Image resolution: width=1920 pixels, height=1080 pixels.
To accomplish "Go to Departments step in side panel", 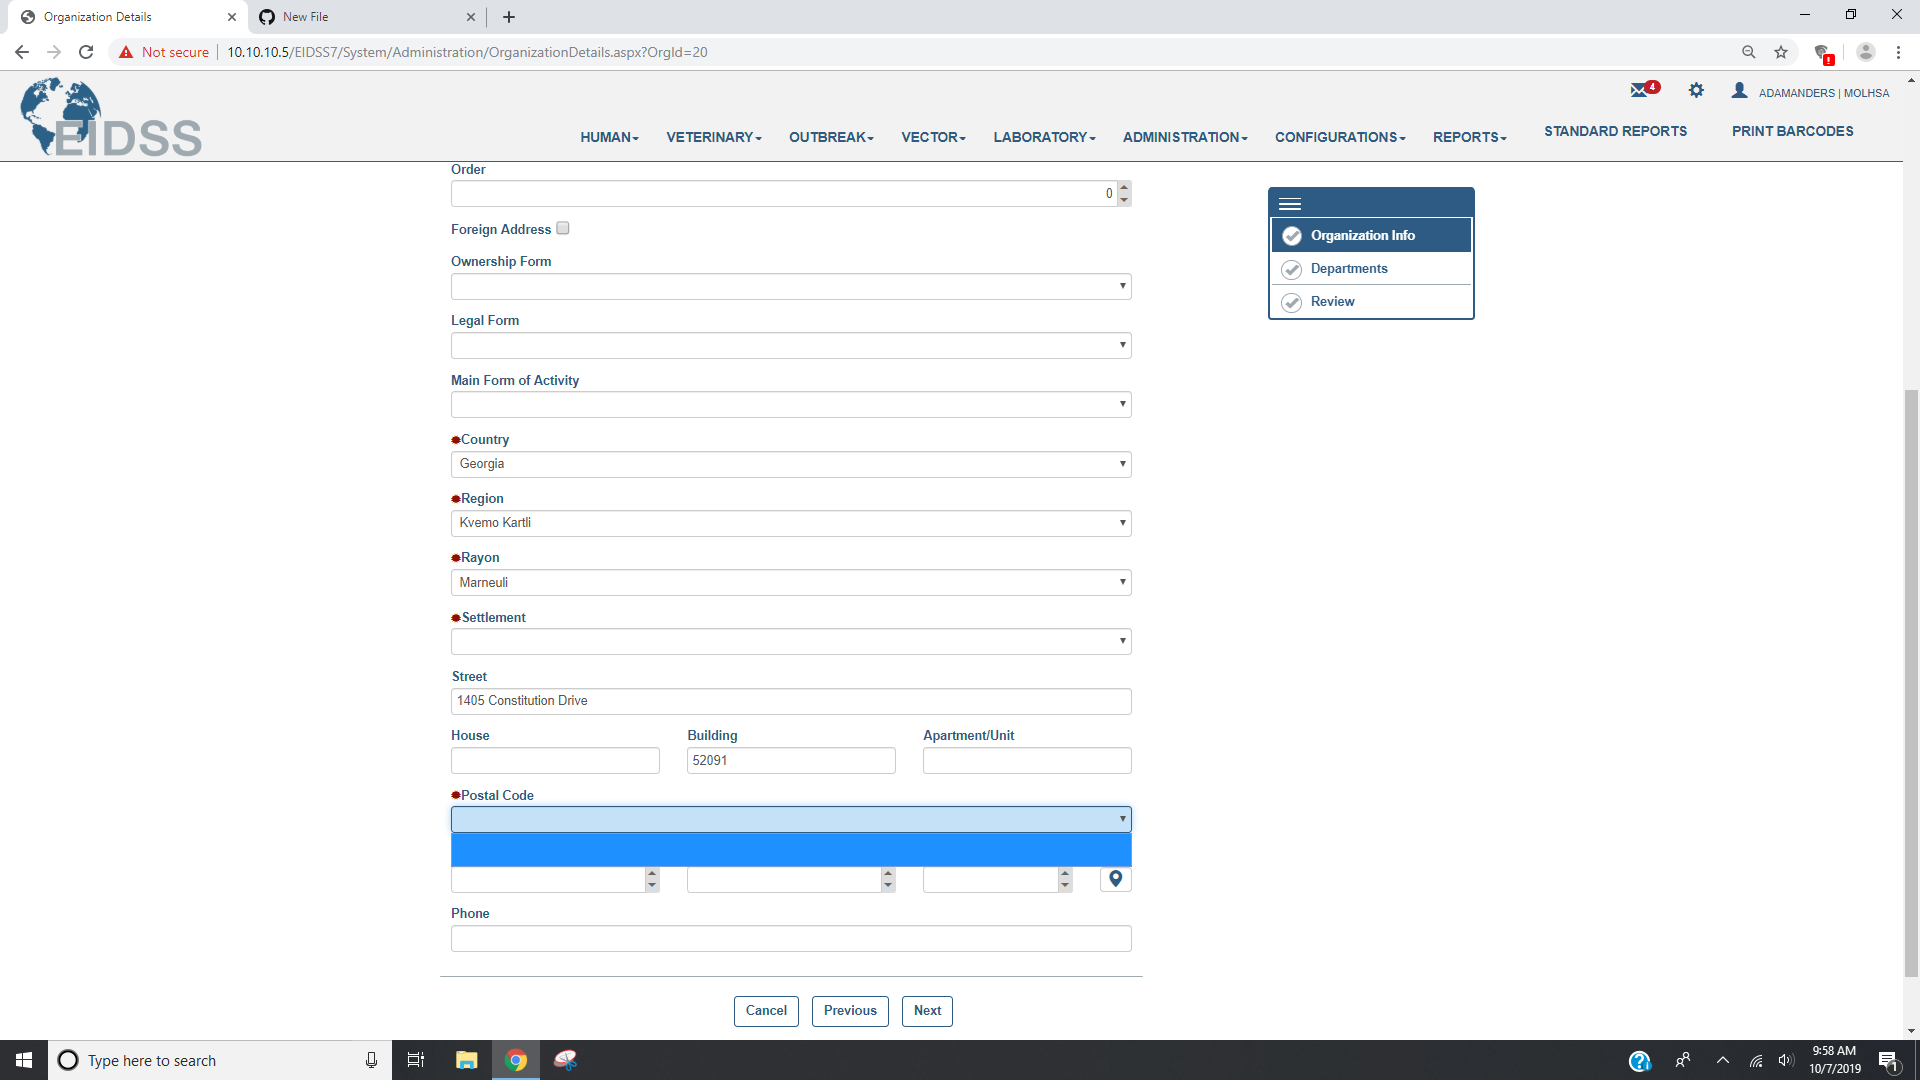I will click(x=1349, y=268).
